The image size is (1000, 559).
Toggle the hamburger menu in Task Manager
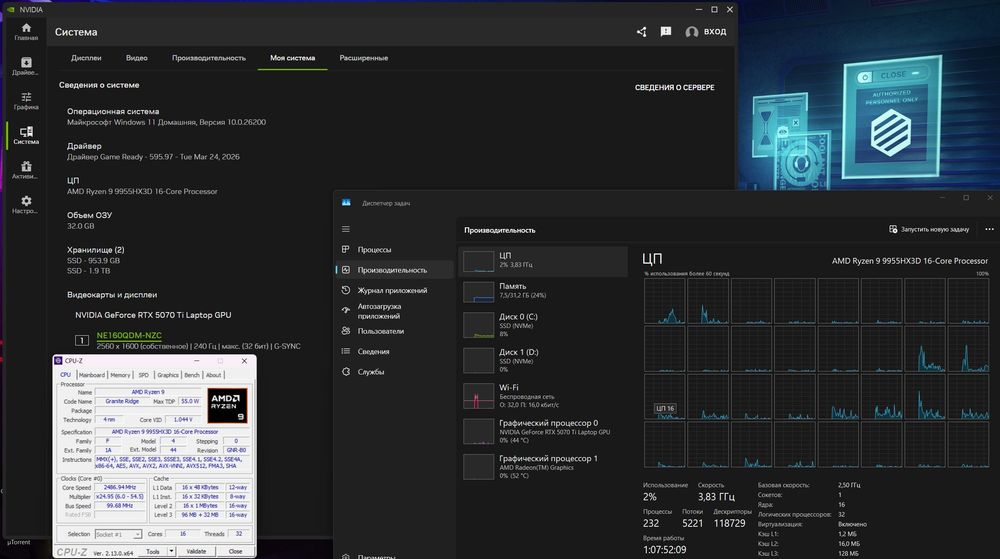tap(346, 229)
